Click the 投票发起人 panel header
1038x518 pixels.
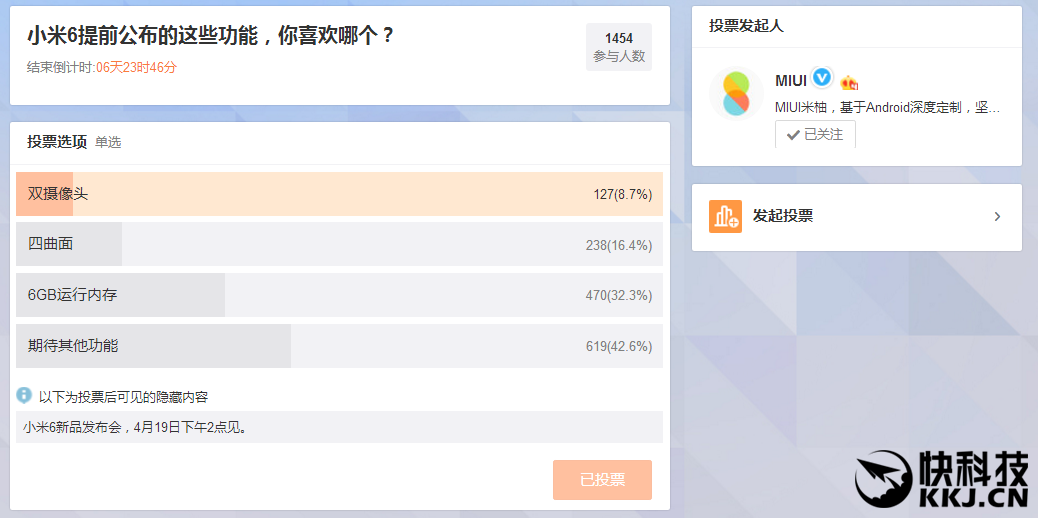pyautogui.click(x=746, y=26)
